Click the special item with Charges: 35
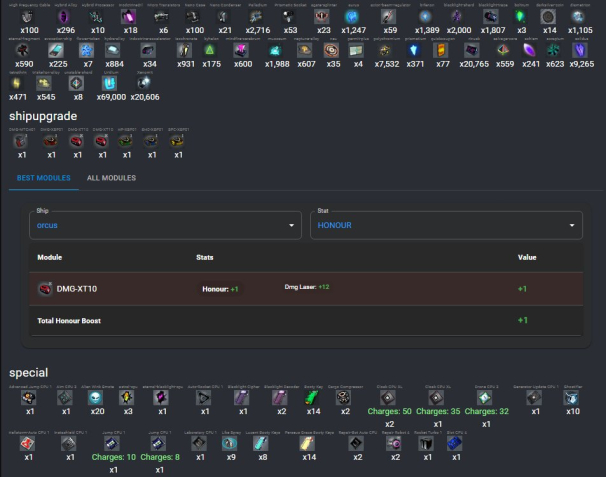606x477 pixels. (x=437, y=398)
